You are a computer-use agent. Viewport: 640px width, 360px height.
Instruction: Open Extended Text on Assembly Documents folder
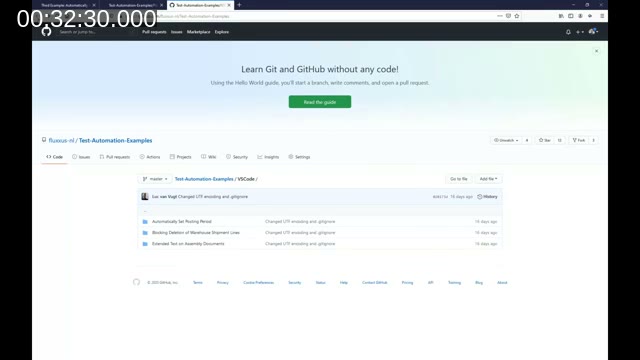click(x=188, y=244)
